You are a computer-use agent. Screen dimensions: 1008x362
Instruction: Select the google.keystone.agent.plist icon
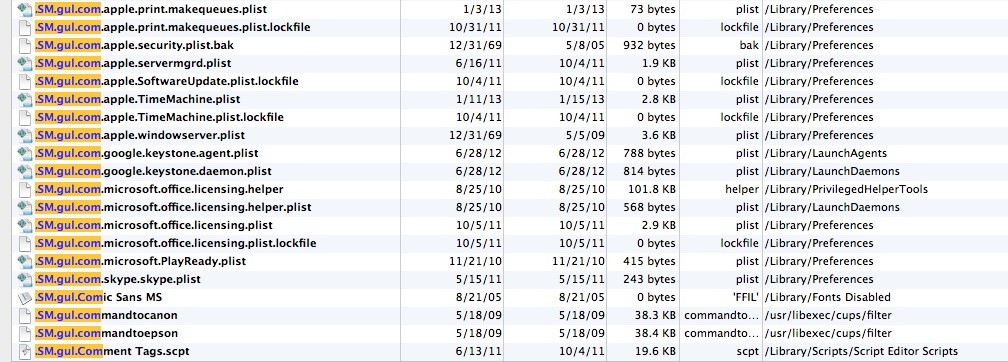coord(25,154)
